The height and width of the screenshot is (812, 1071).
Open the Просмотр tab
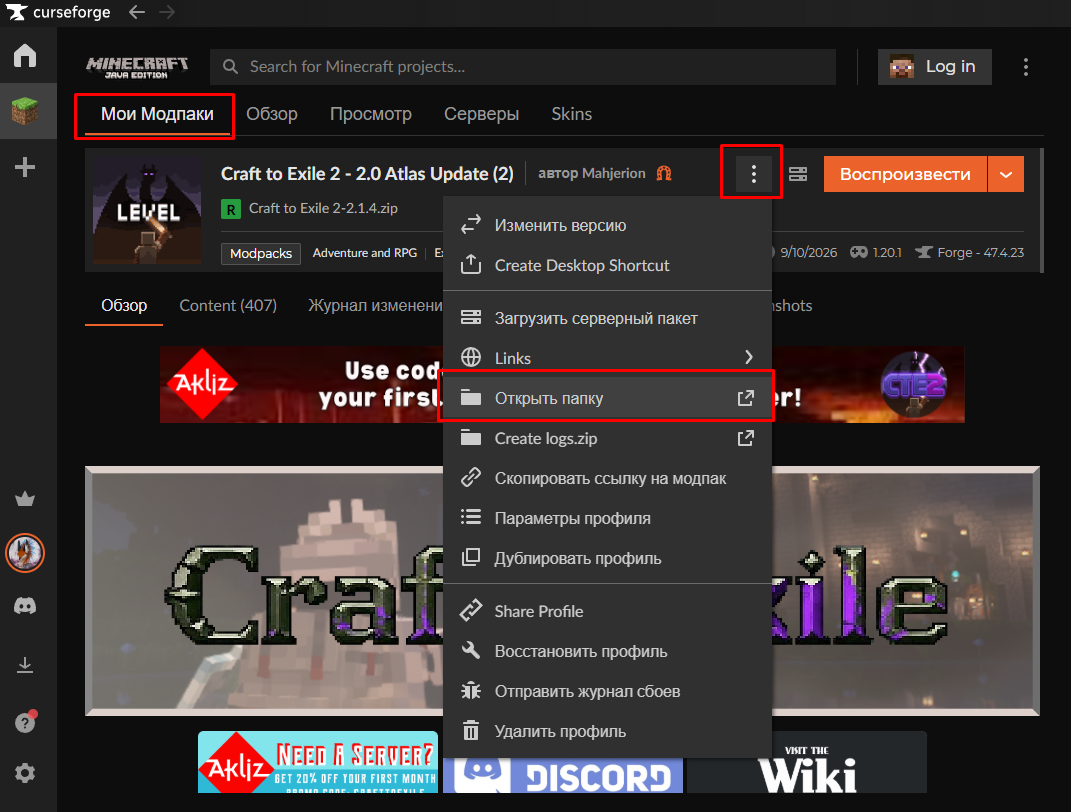coord(371,114)
